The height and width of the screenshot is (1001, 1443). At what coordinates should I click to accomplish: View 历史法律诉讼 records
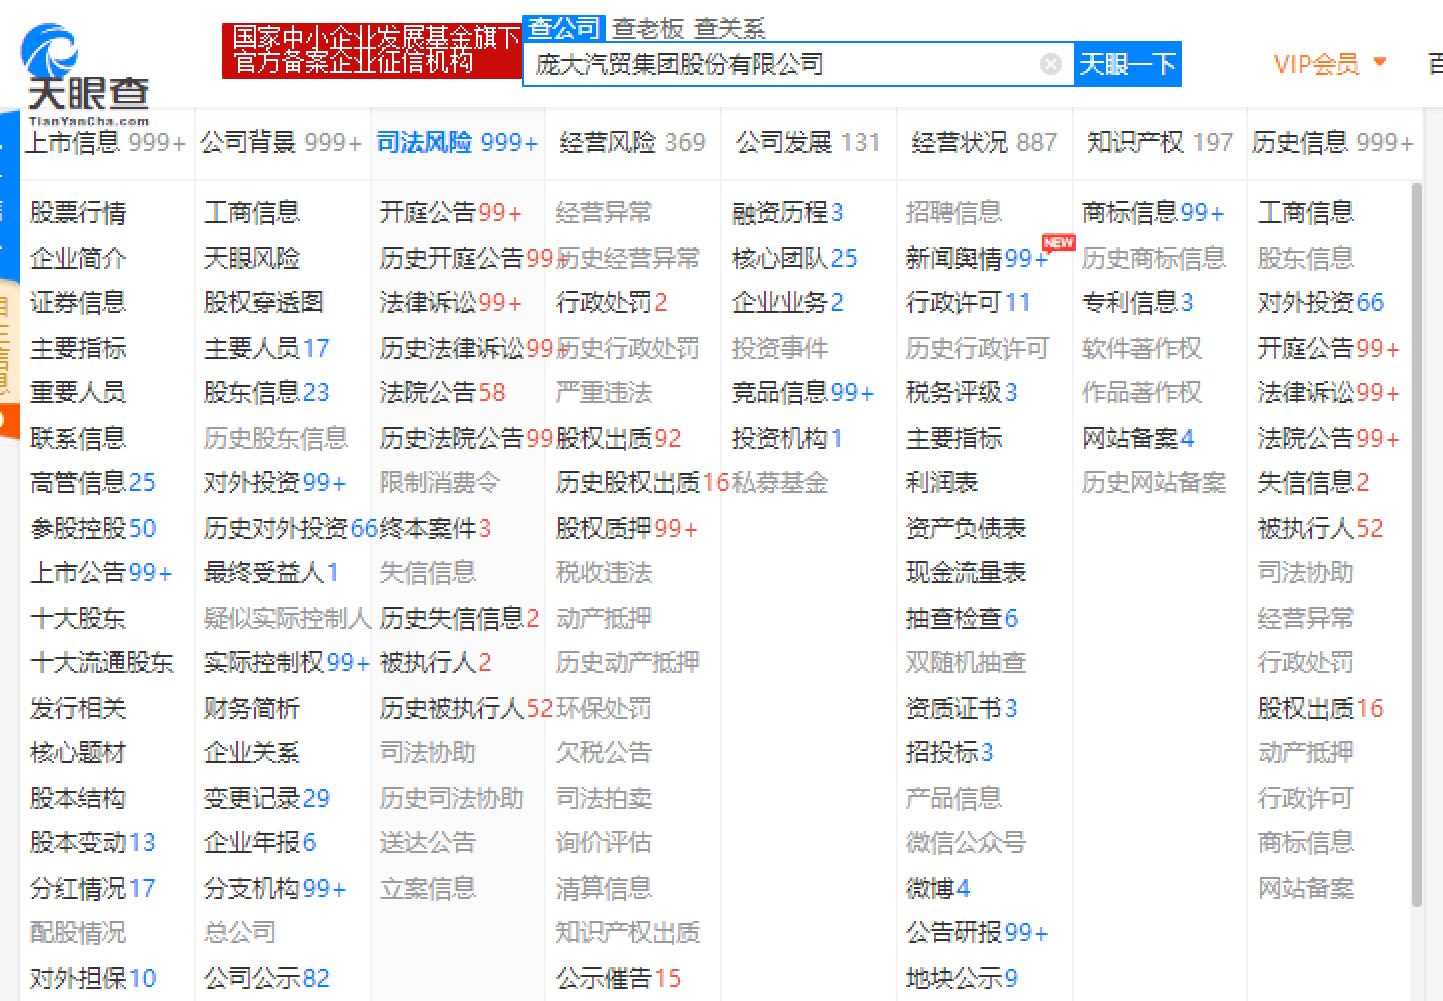[x=467, y=348]
